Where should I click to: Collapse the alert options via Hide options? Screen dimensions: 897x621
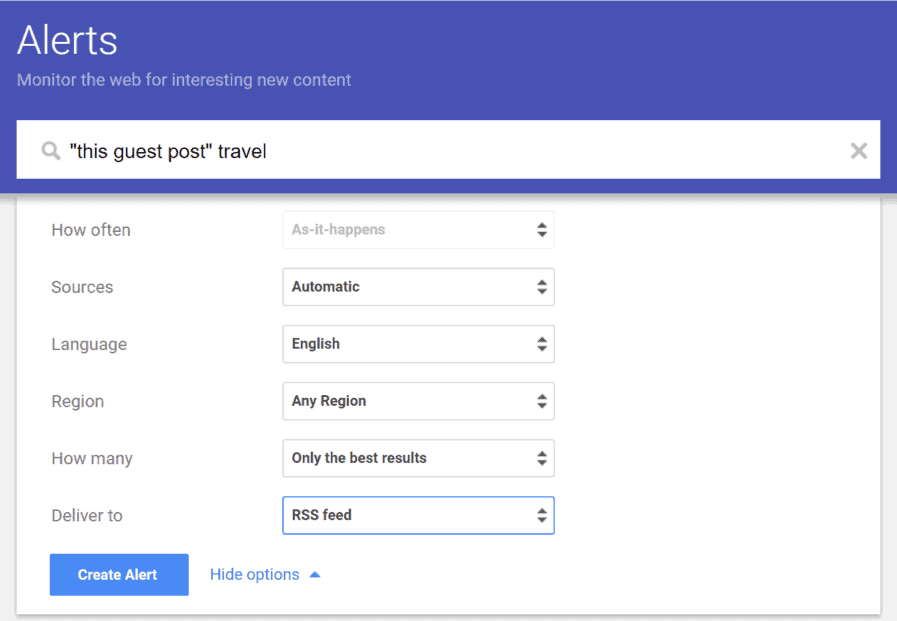[x=254, y=574]
